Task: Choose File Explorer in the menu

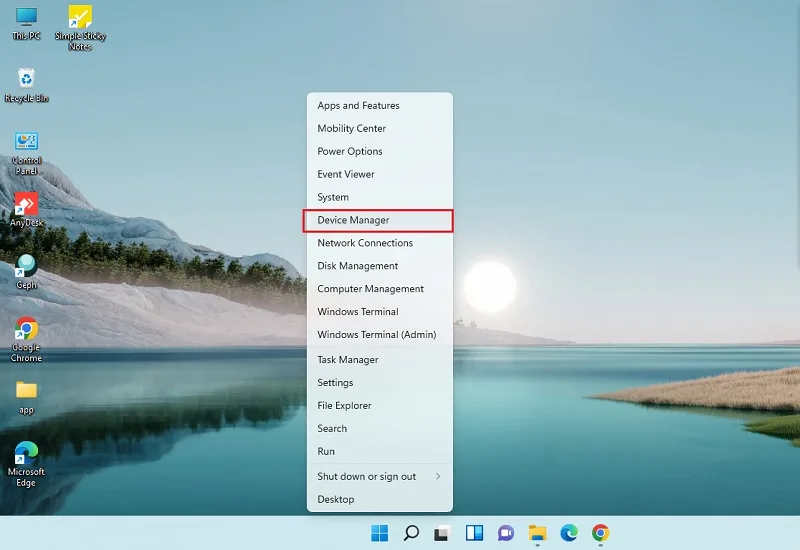Action: coord(380,406)
